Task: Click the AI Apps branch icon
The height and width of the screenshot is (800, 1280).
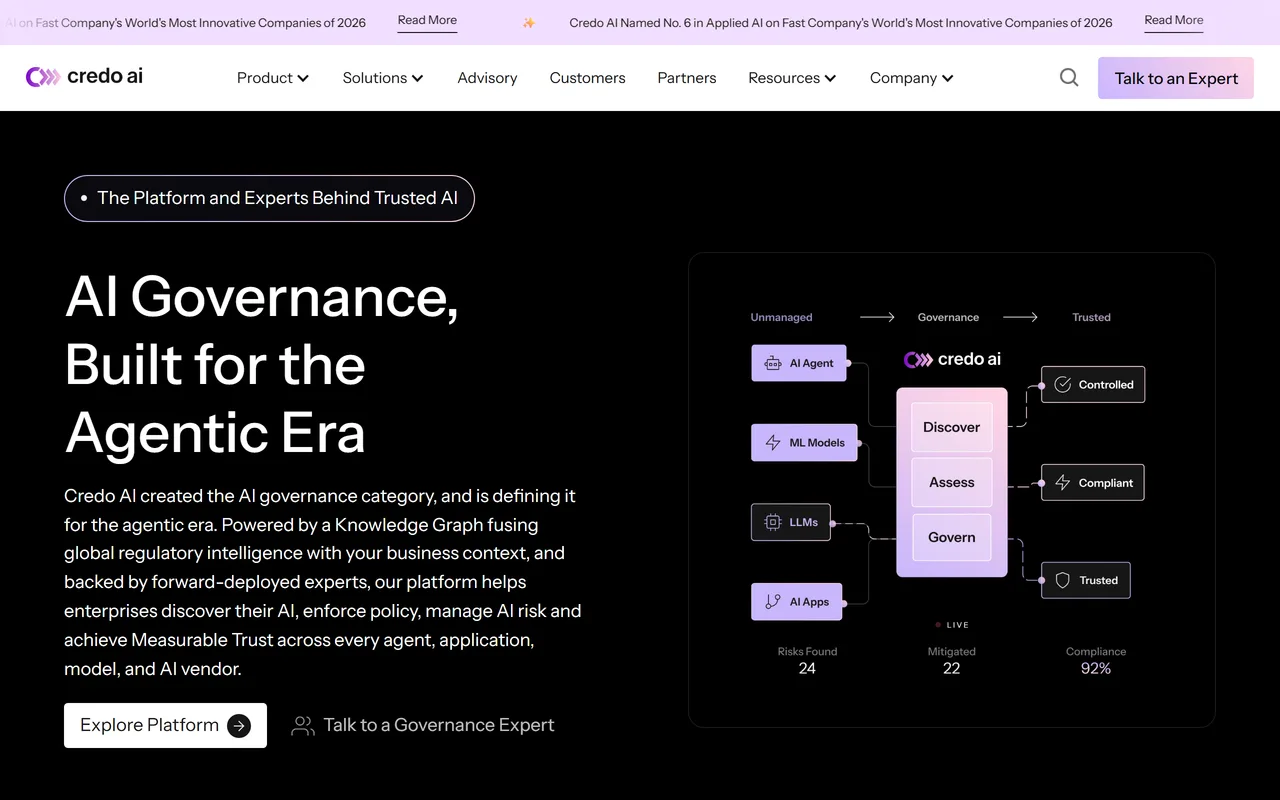Action: click(773, 602)
